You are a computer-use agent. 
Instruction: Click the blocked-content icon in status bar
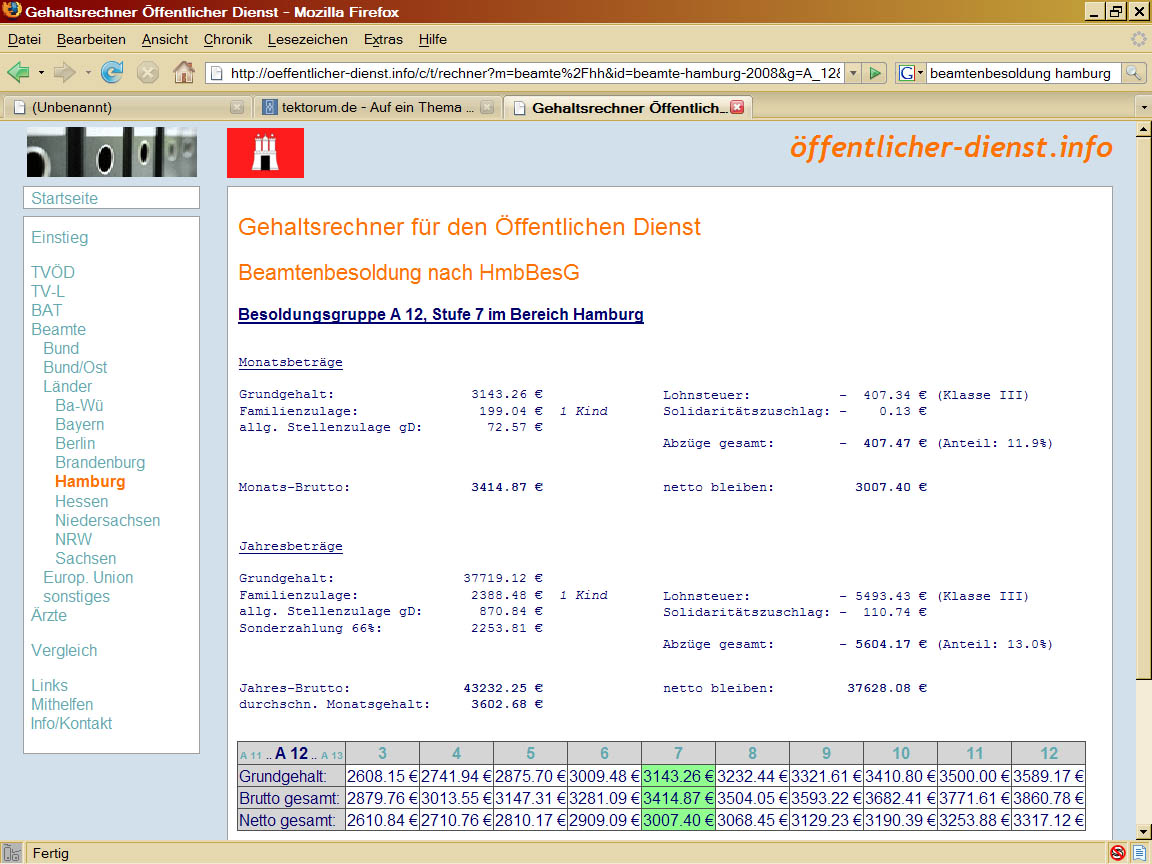pos(1118,853)
